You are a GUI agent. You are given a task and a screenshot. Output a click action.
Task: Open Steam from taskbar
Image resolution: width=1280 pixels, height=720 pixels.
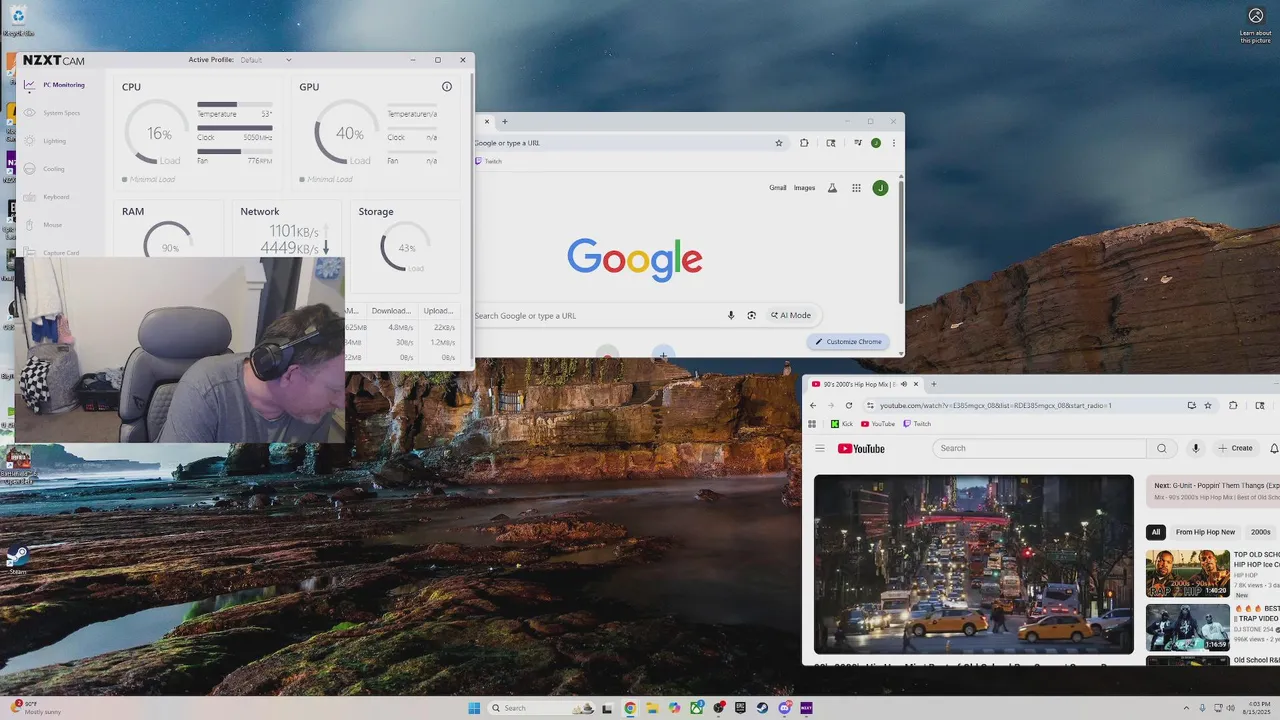pyautogui.click(x=762, y=708)
